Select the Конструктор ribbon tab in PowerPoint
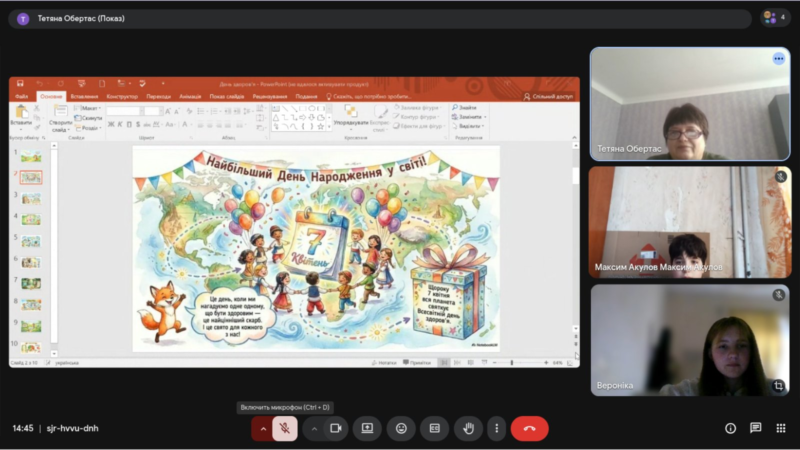Viewport: 800px width, 450px height. pyautogui.click(x=122, y=96)
